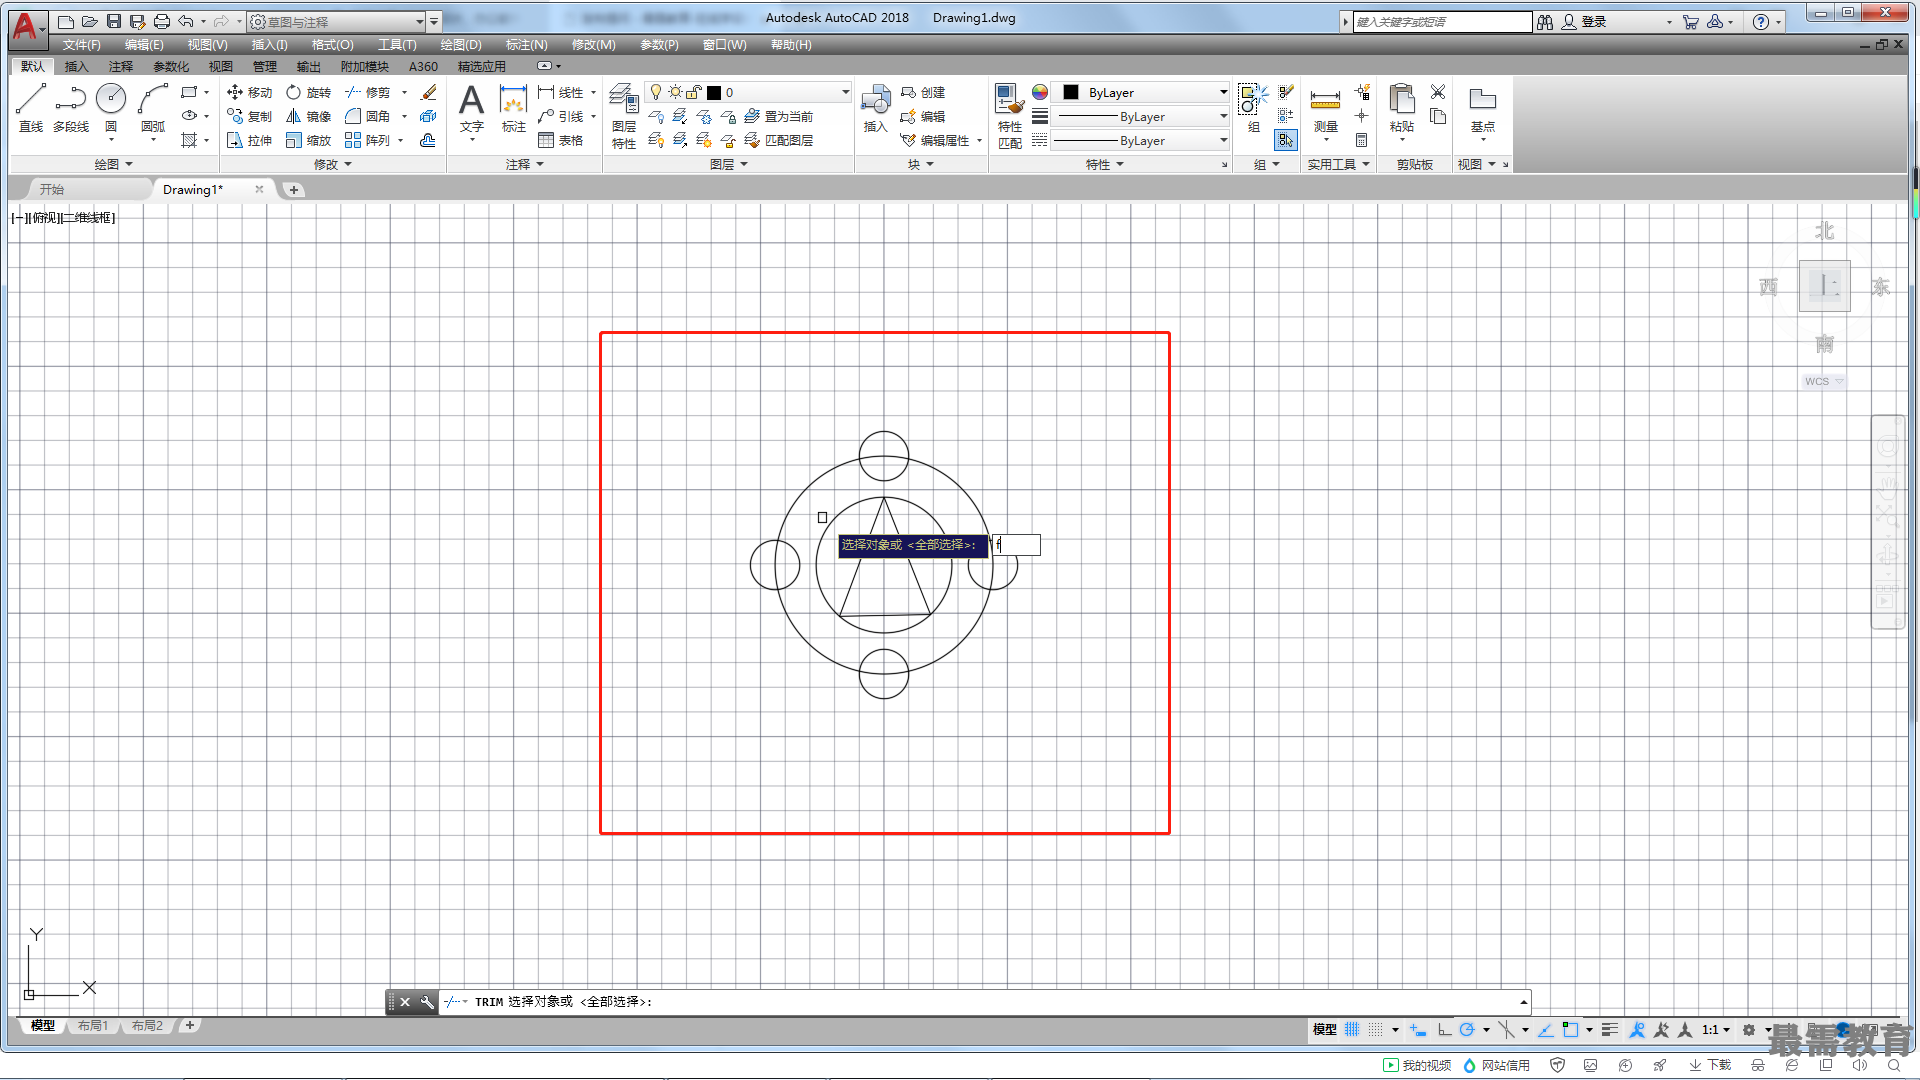Open the 标注(N) menu
1920x1080 pixels.
tap(526, 45)
